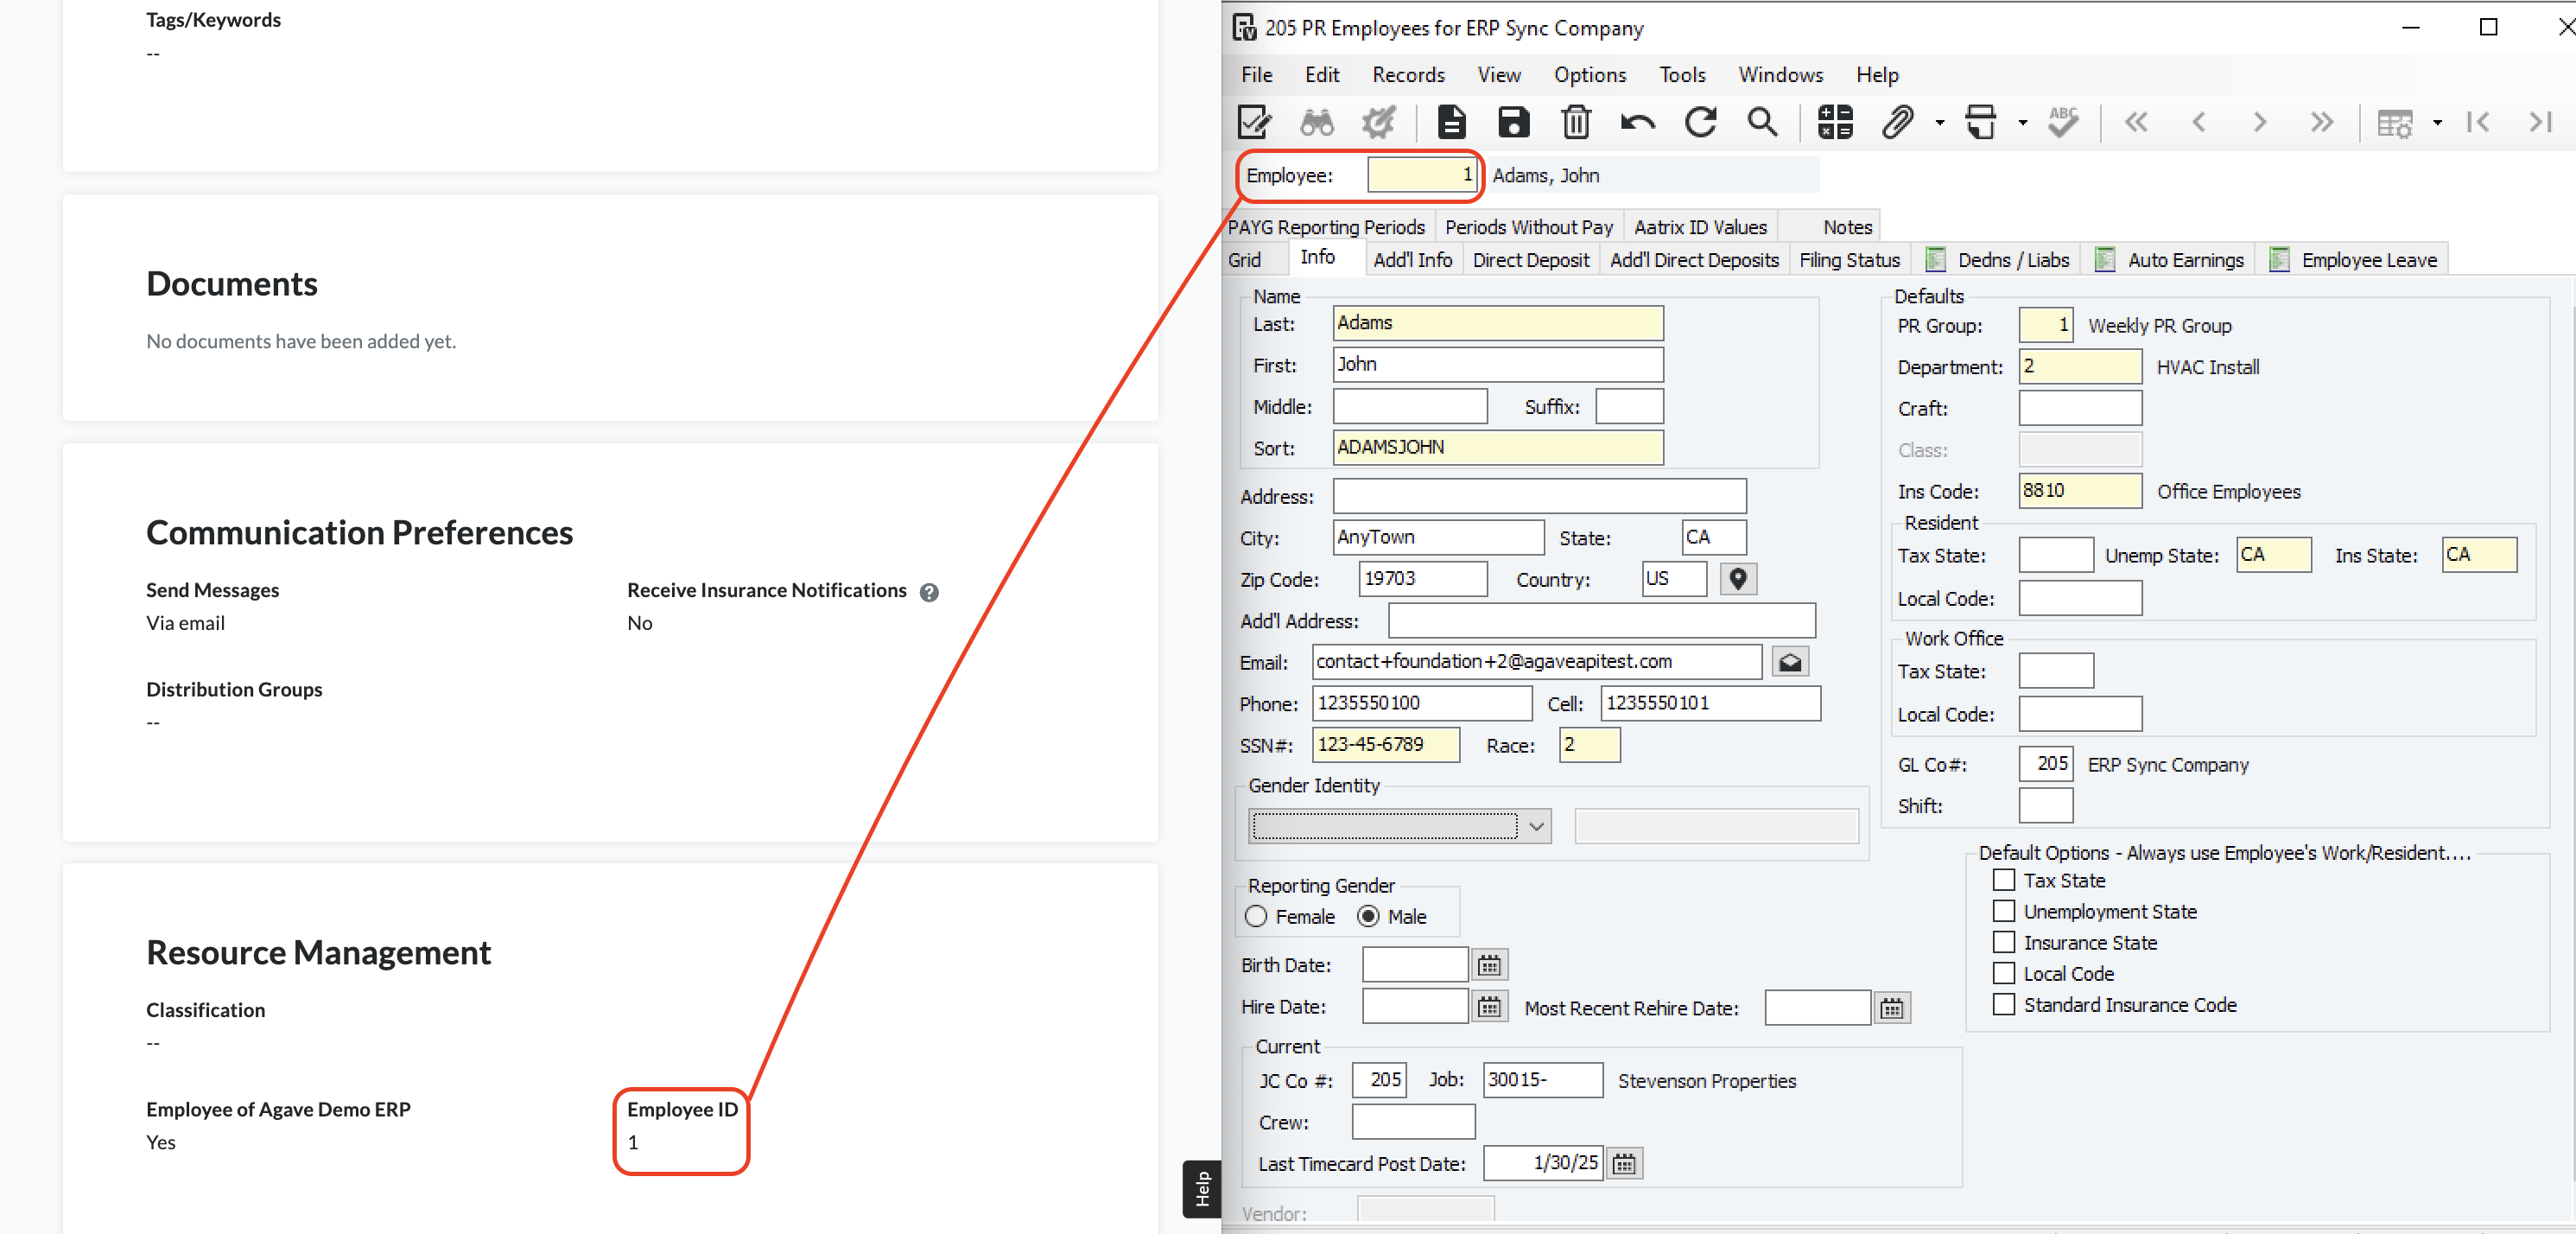This screenshot has width=2576, height=1234.
Task: Click the Refresh toolbar icon
Action: tap(1700, 122)
